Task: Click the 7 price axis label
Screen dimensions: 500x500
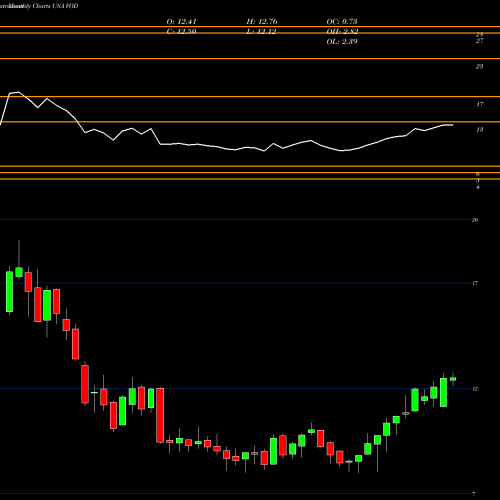Action: (474, 494)
